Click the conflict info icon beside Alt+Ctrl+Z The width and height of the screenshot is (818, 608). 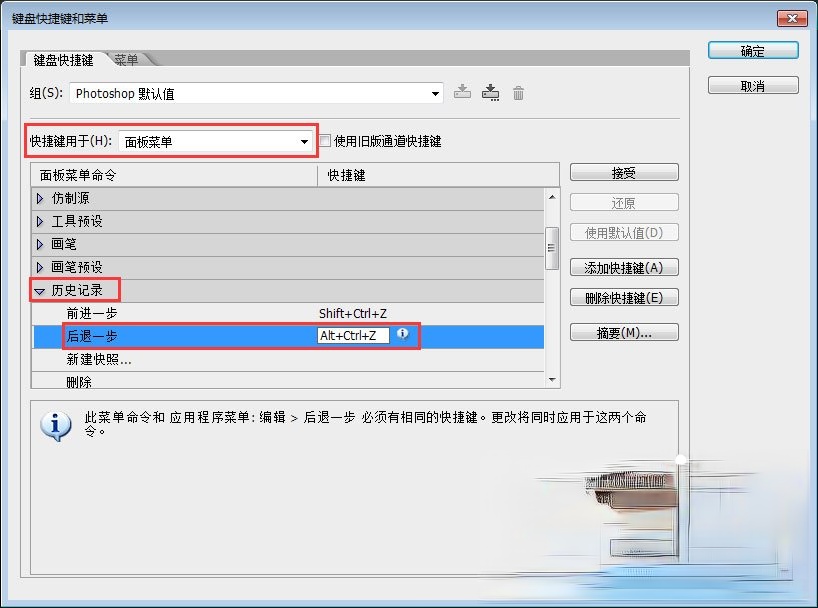click(403, 336)
